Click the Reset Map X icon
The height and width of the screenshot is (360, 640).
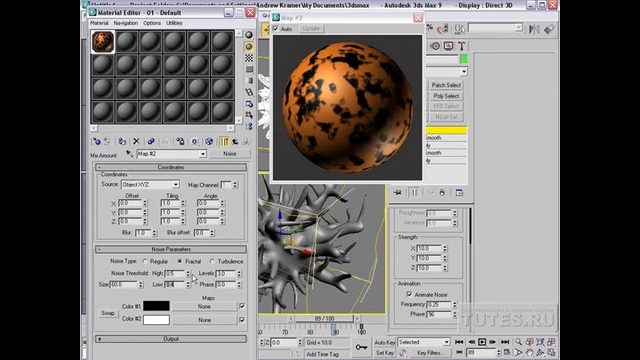point(136,142)
